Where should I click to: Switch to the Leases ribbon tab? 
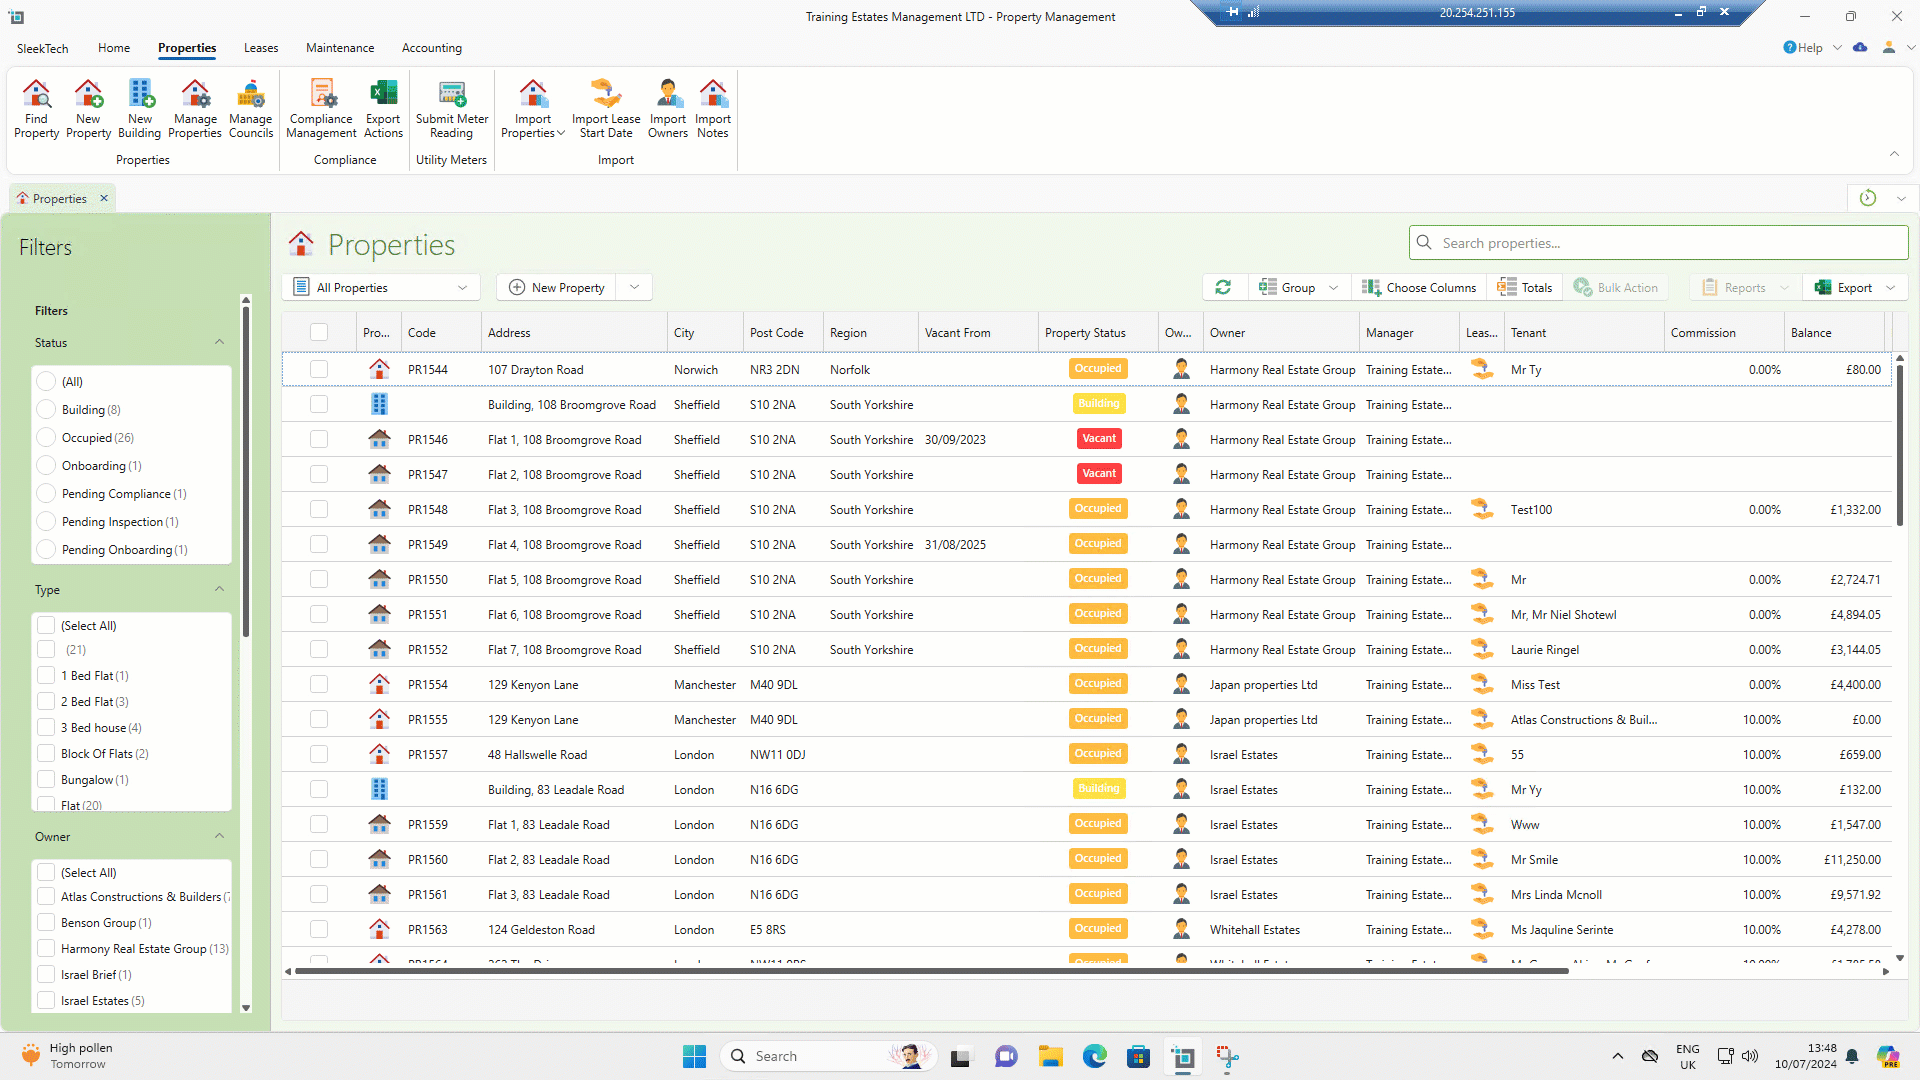pos(261,48)
